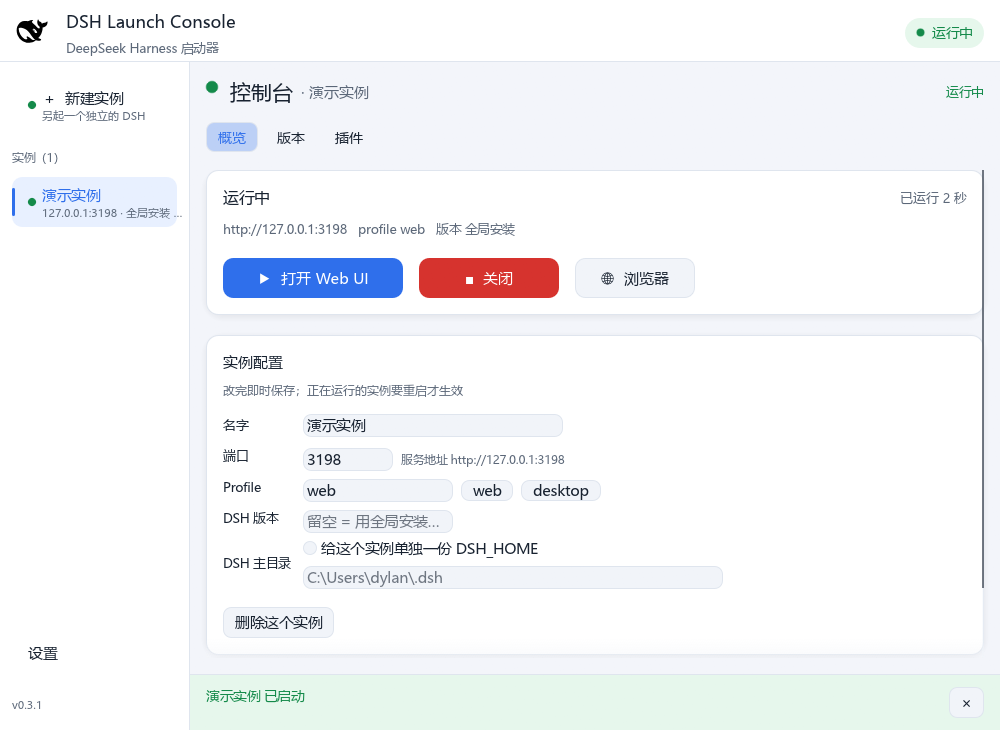Click the 版本 全局安装 text in the status card
1000x730 pixels.
pyautogui.click(x=475, y=230)
